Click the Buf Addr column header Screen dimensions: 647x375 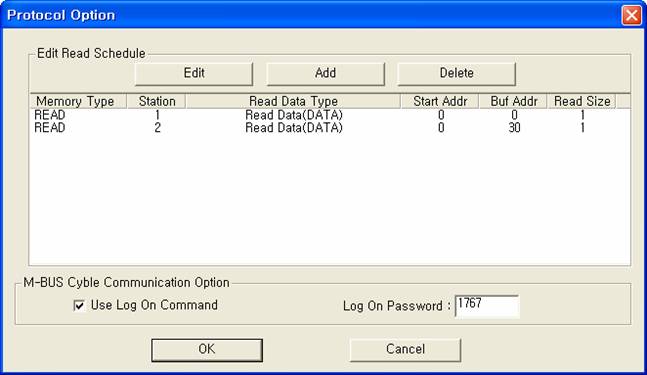[x=513, y=101]
